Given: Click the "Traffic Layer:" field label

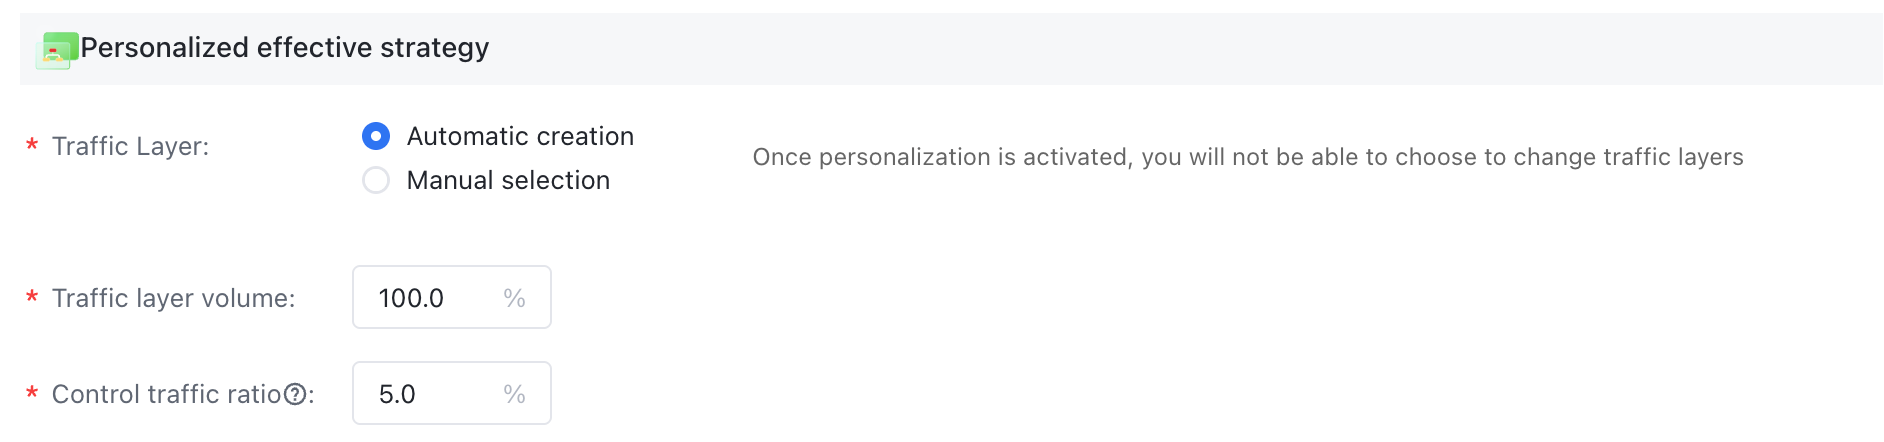Looking at the screenshot, I should tap(131, 146).
